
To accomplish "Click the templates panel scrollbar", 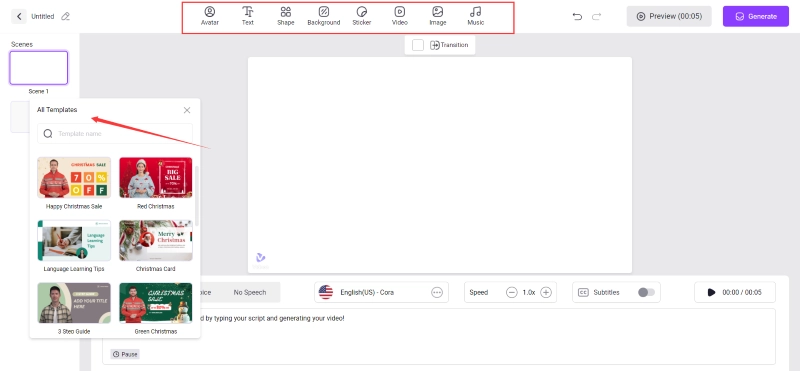I will (197, 196).
